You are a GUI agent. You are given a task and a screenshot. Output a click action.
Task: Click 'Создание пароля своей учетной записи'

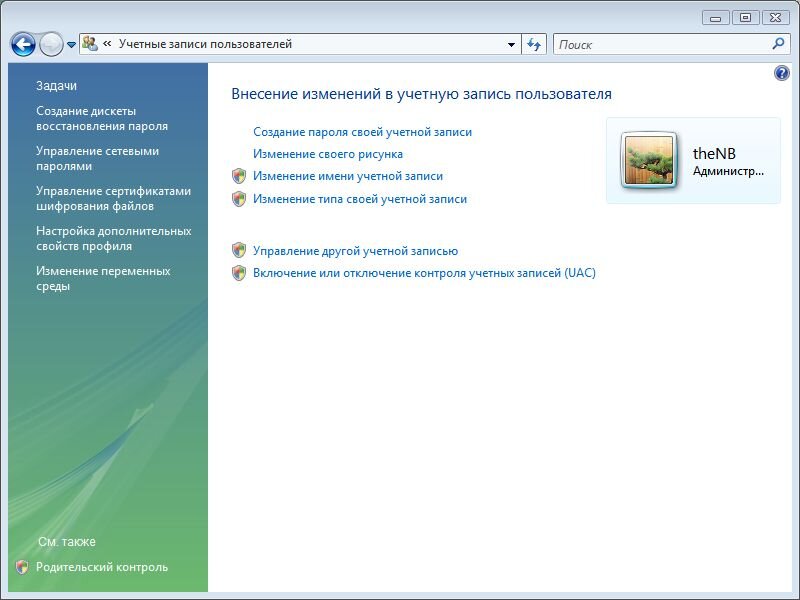click(362, 132)
